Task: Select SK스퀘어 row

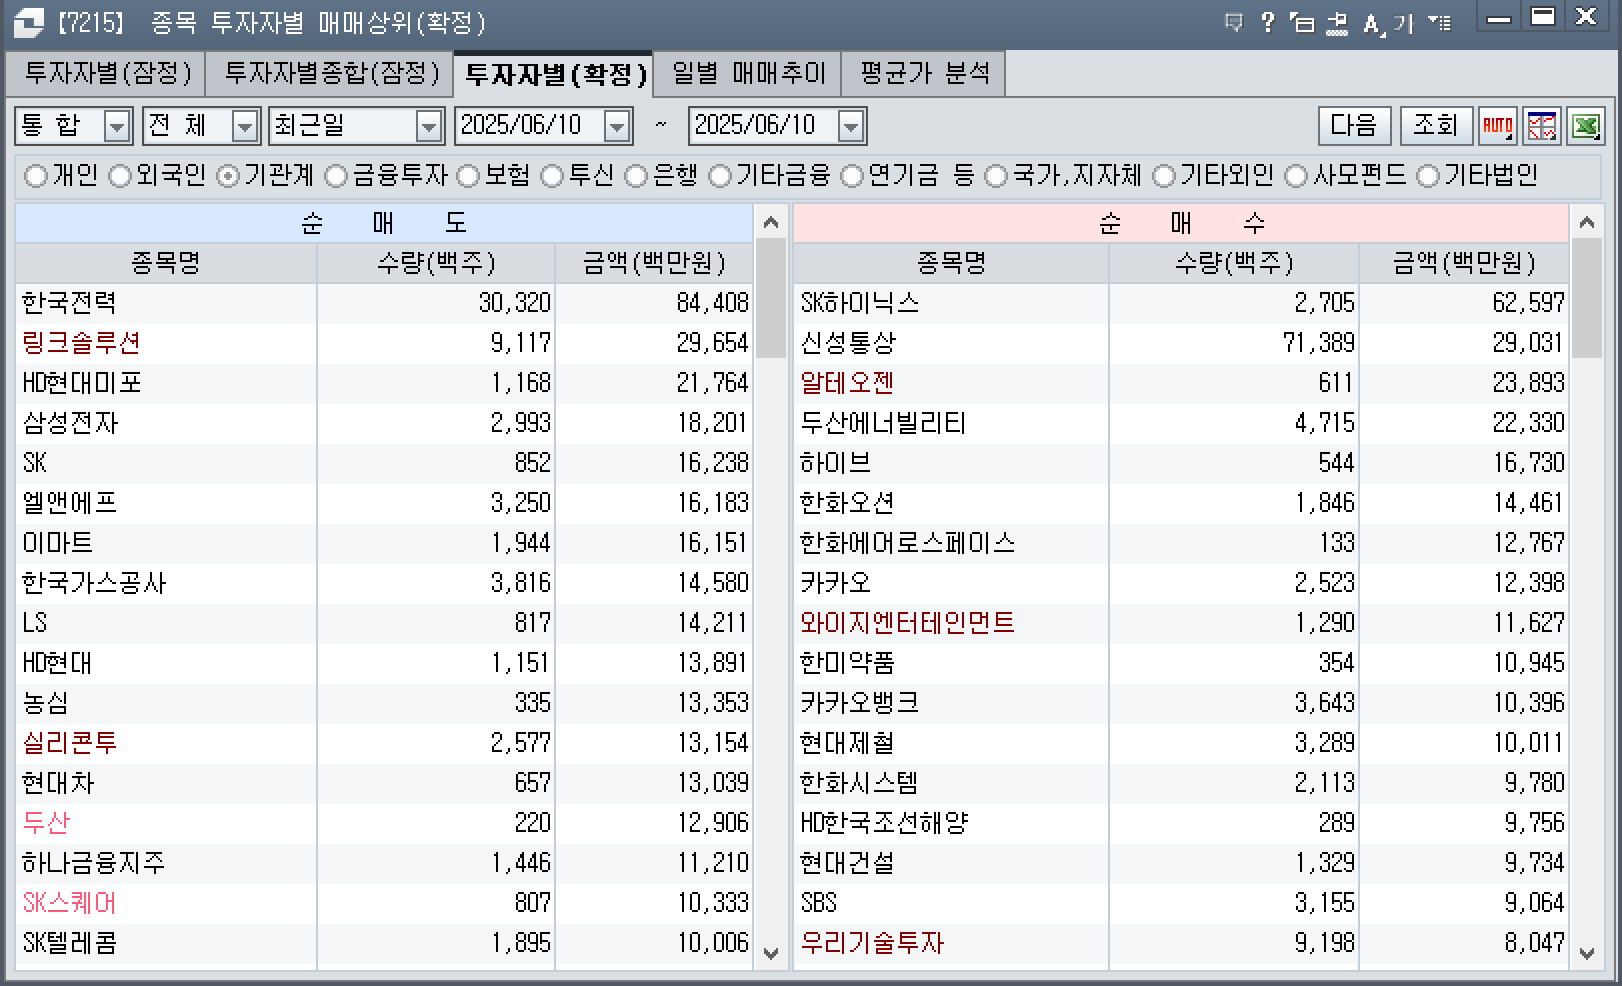Action: tap(384, 903)
